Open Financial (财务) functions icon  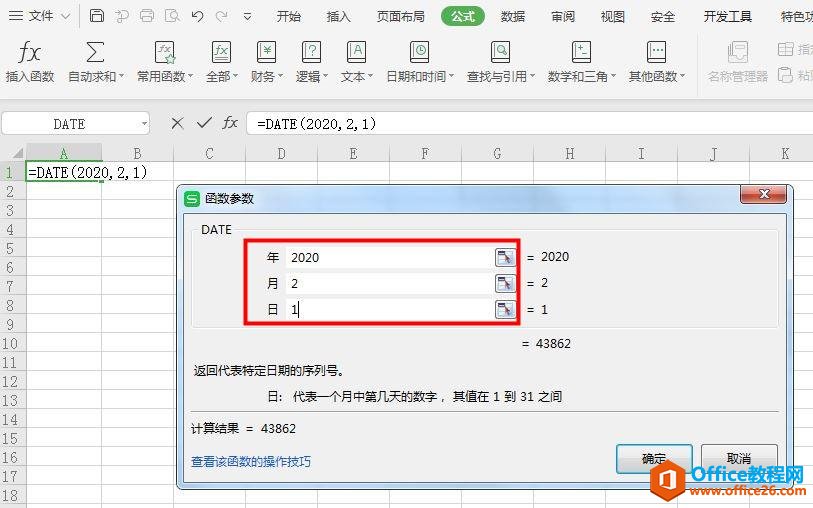coord(267,52)
